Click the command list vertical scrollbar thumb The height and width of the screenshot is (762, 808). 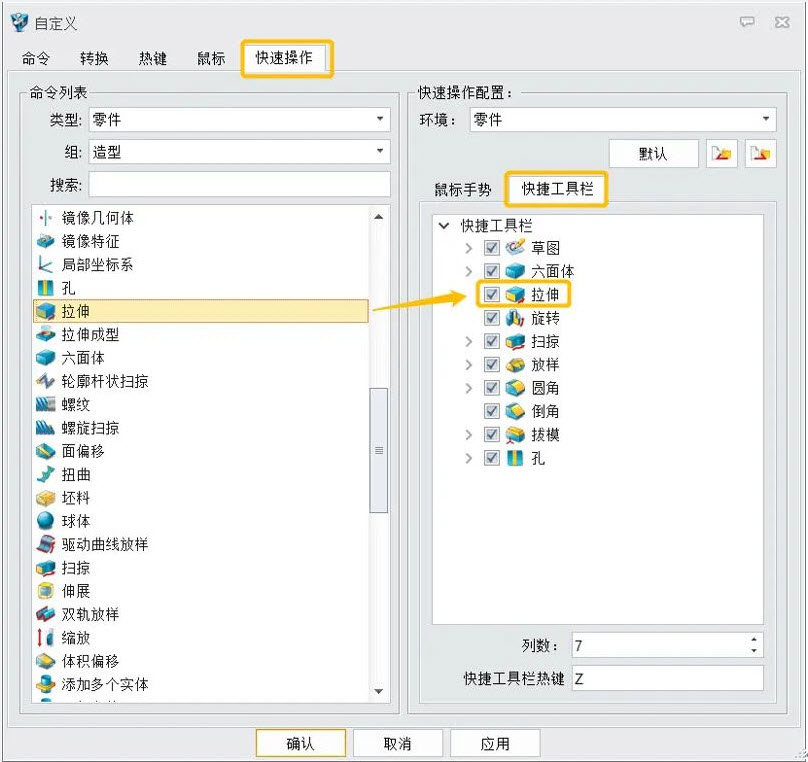coord(379,450)
